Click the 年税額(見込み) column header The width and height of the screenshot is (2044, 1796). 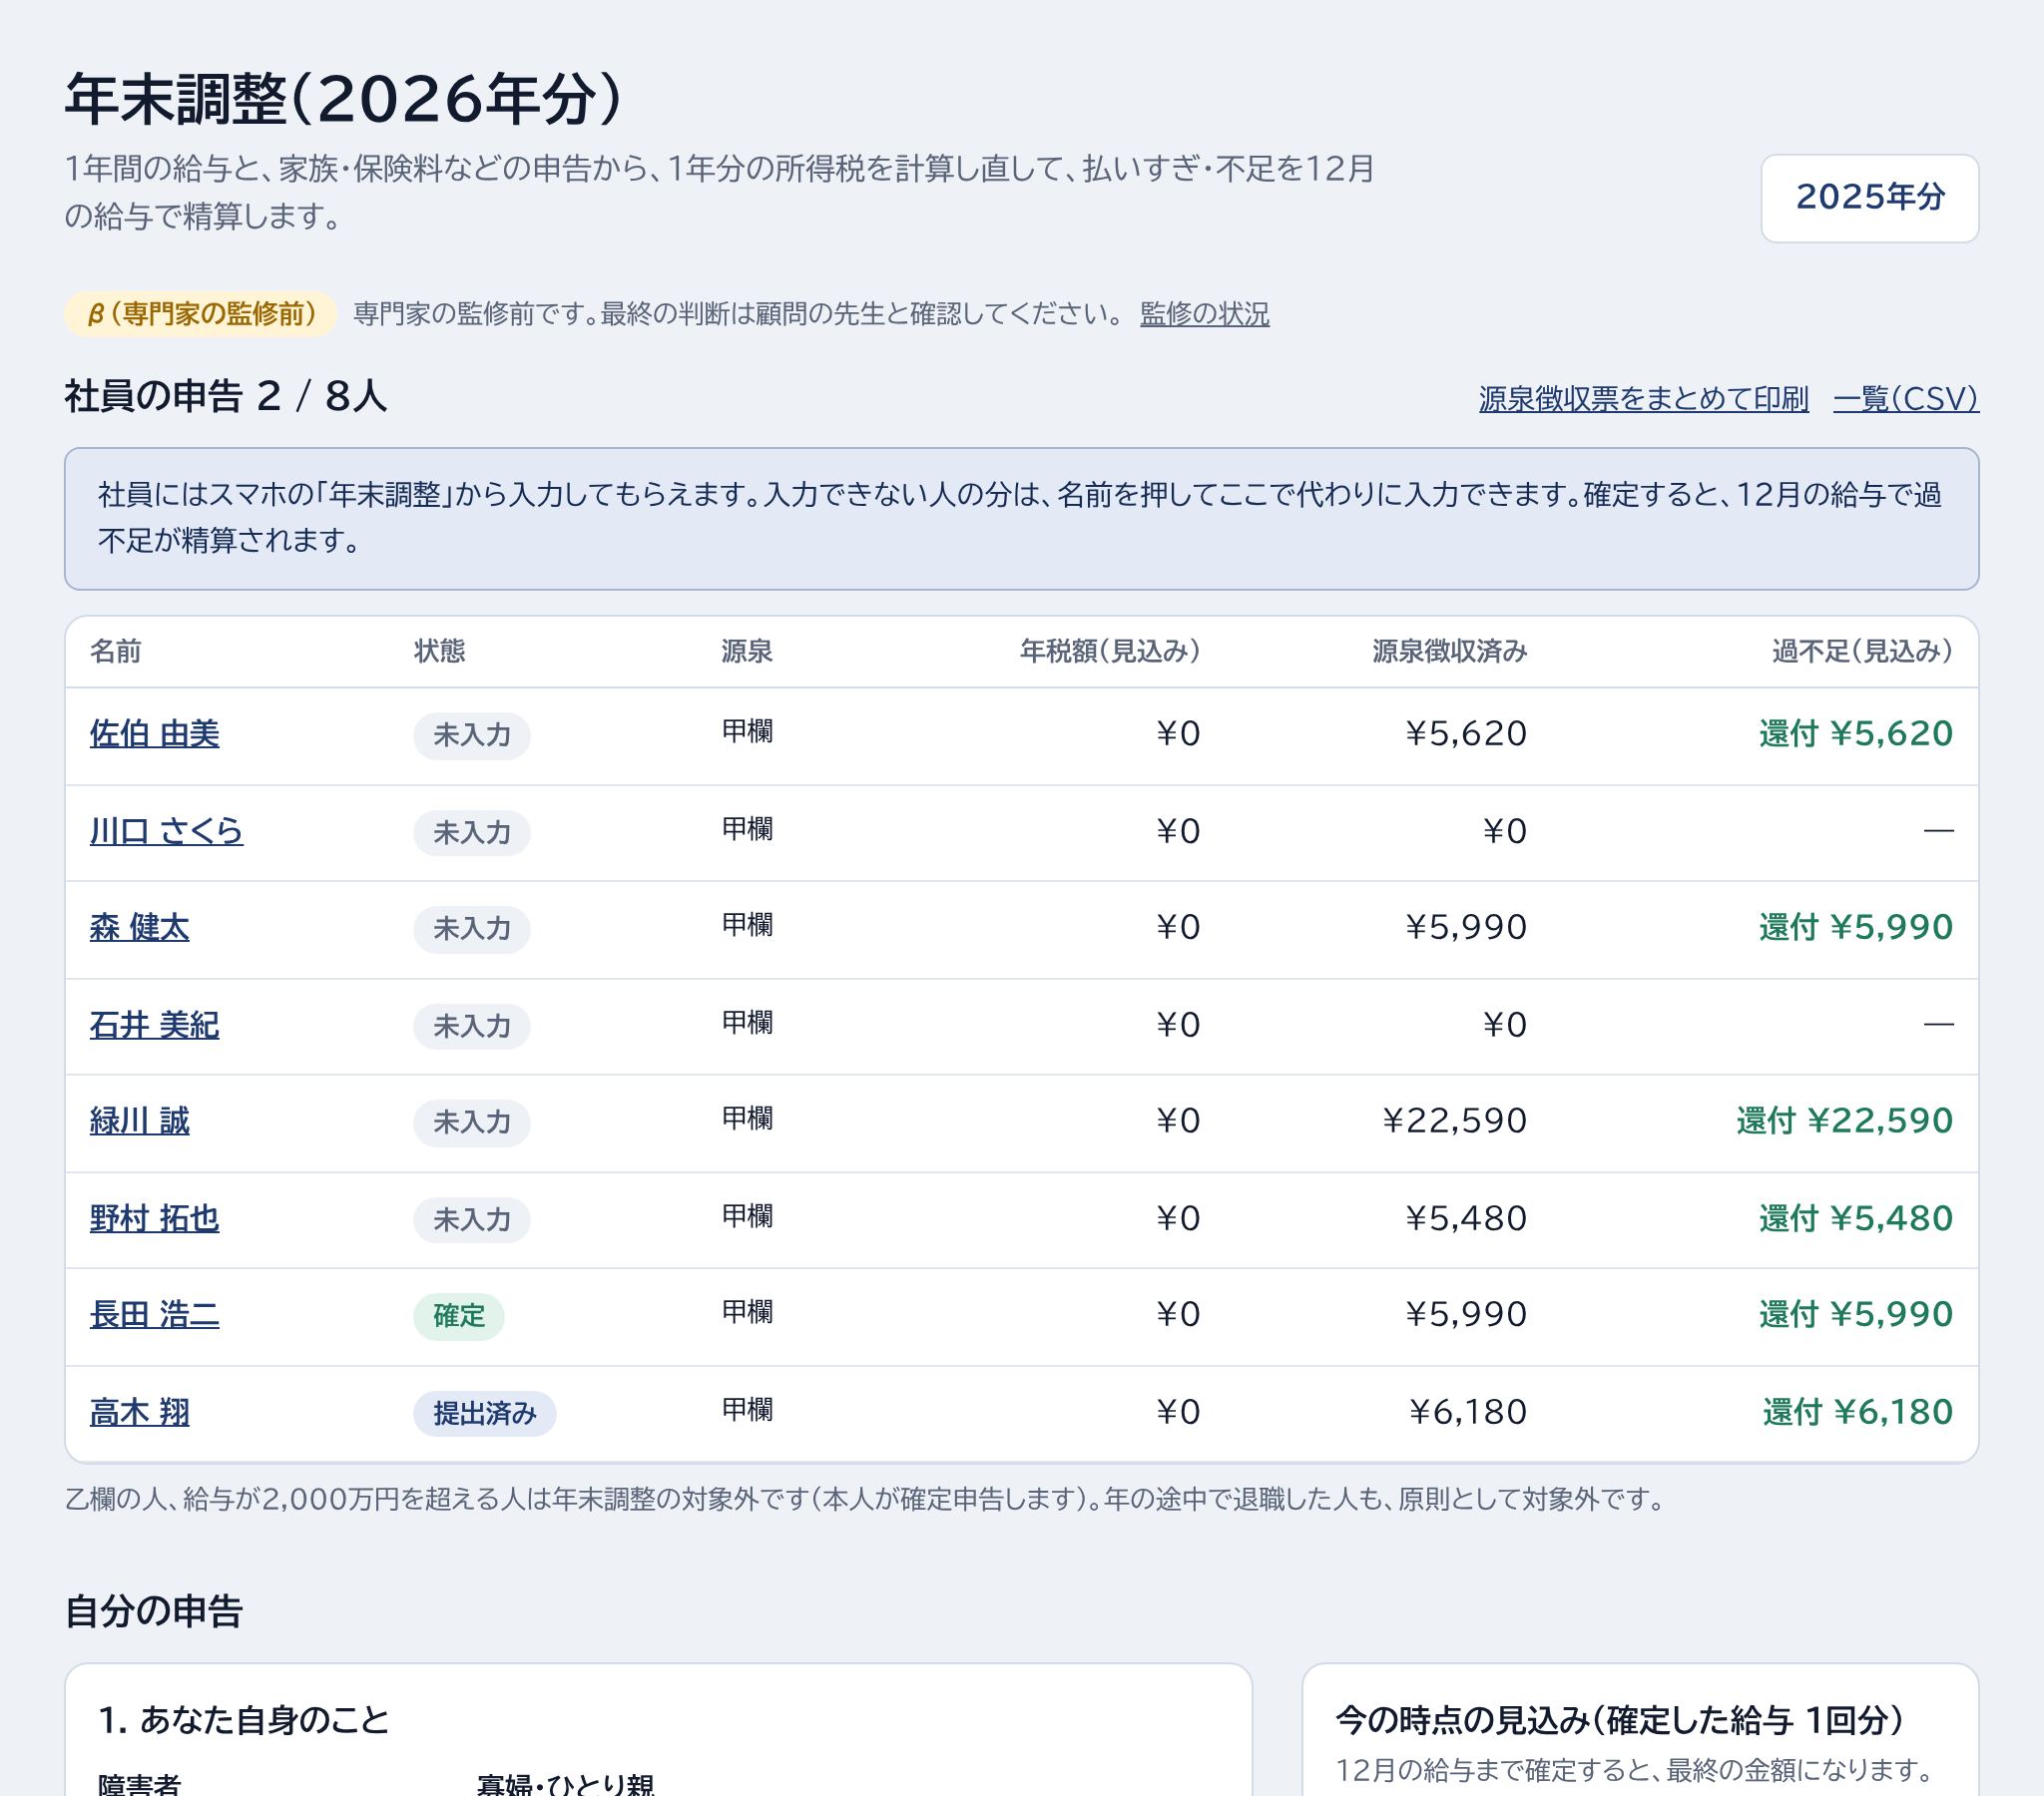(x=1110, y=652)
